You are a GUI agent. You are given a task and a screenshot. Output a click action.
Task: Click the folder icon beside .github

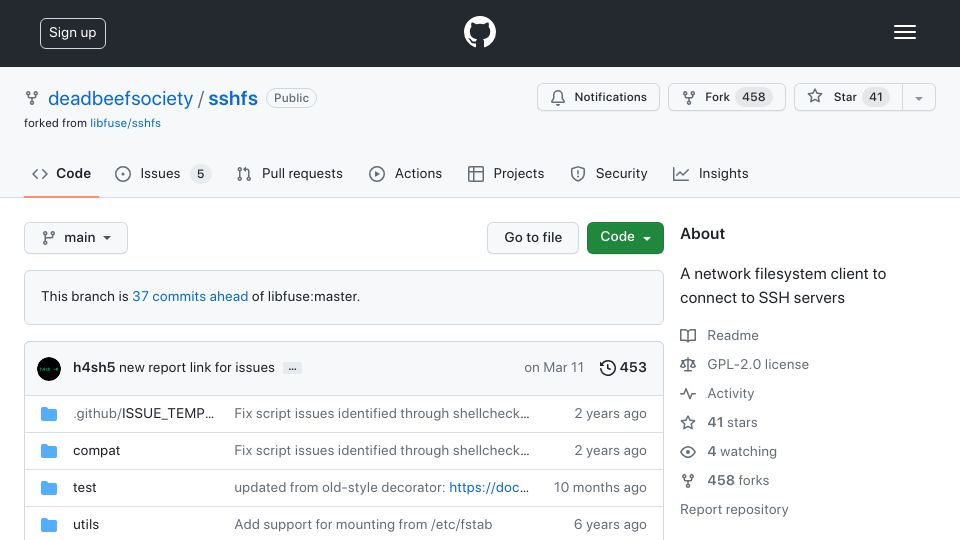pos(49,414)
